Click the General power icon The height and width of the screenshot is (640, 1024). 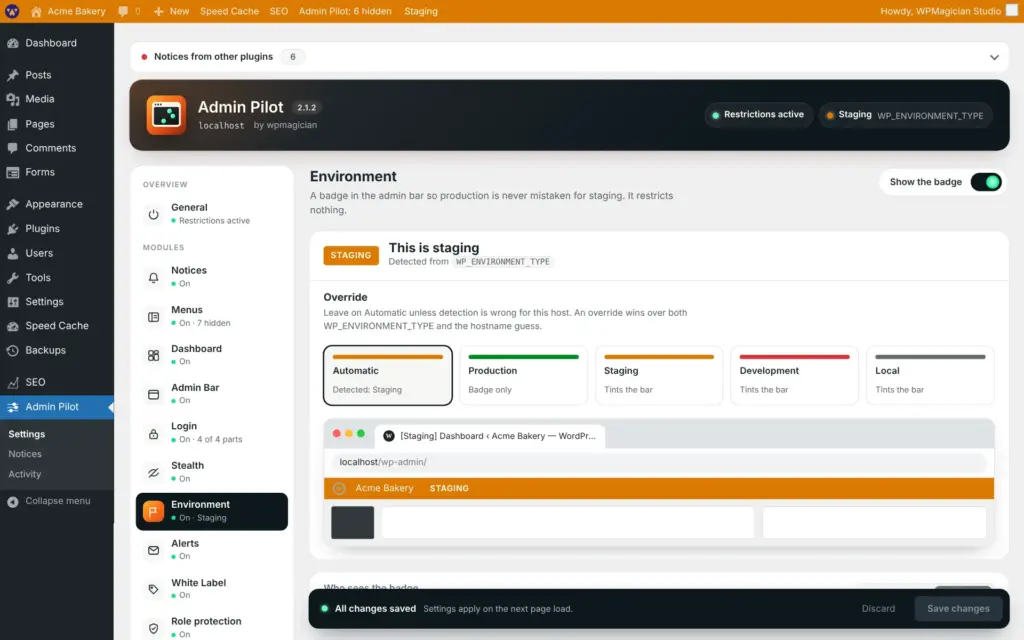pyautogui.click(x=153, y=214)
